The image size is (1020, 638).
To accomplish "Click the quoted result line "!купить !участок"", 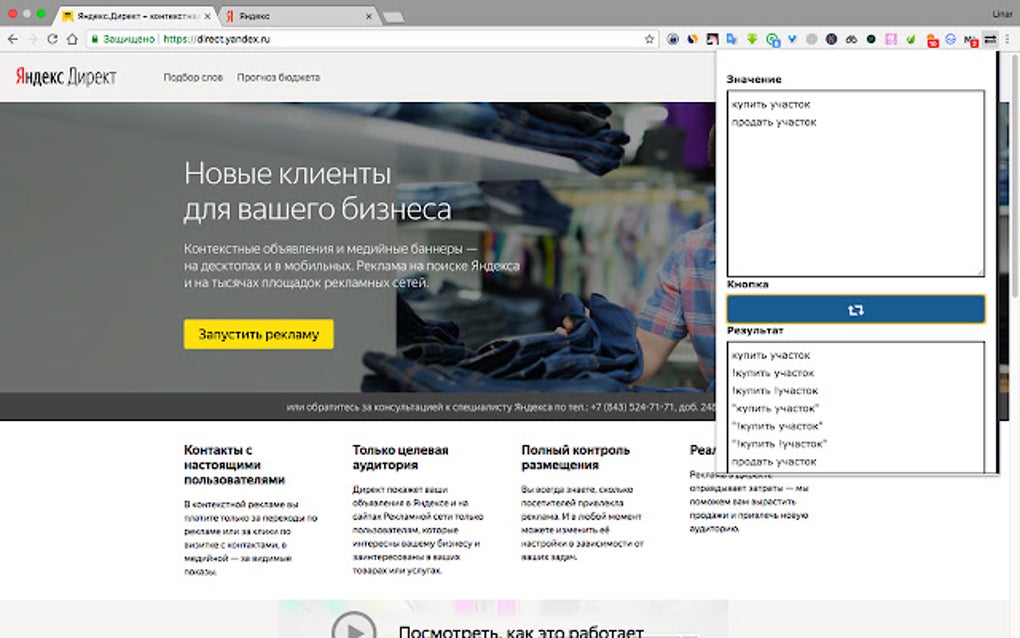I will pos(779,444).
